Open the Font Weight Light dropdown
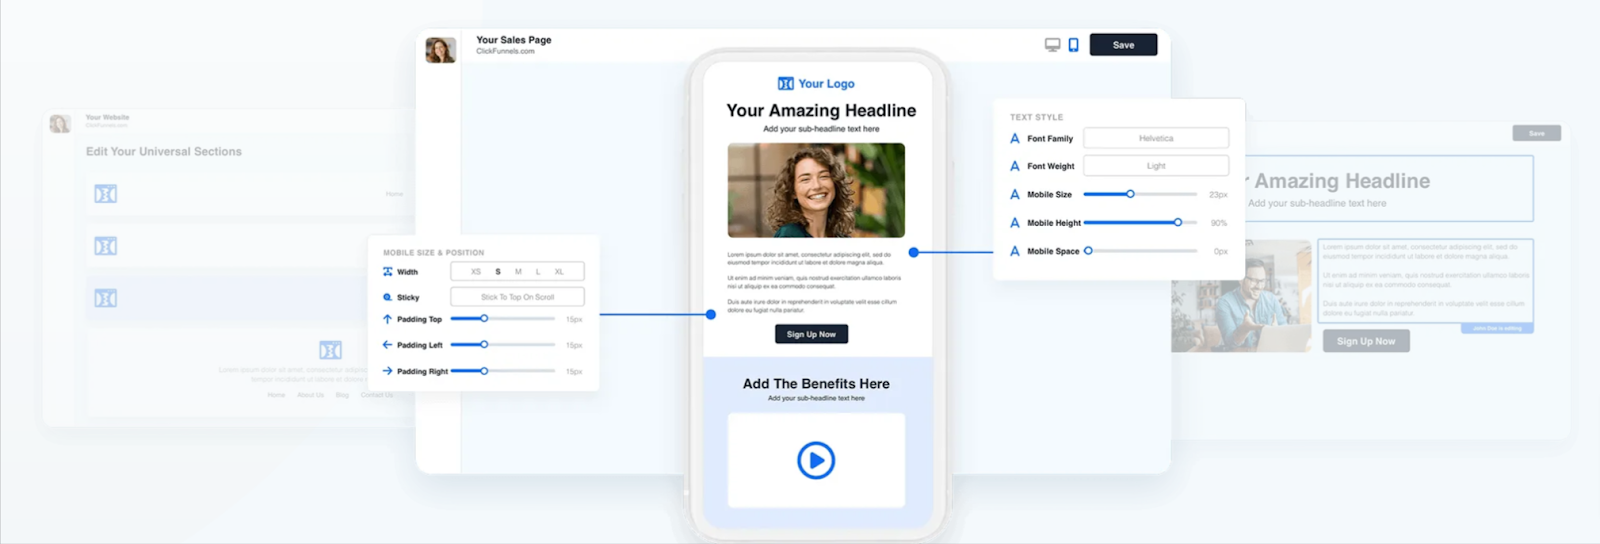This screenshot has width=1600, height=544. tap(1156, 166)
